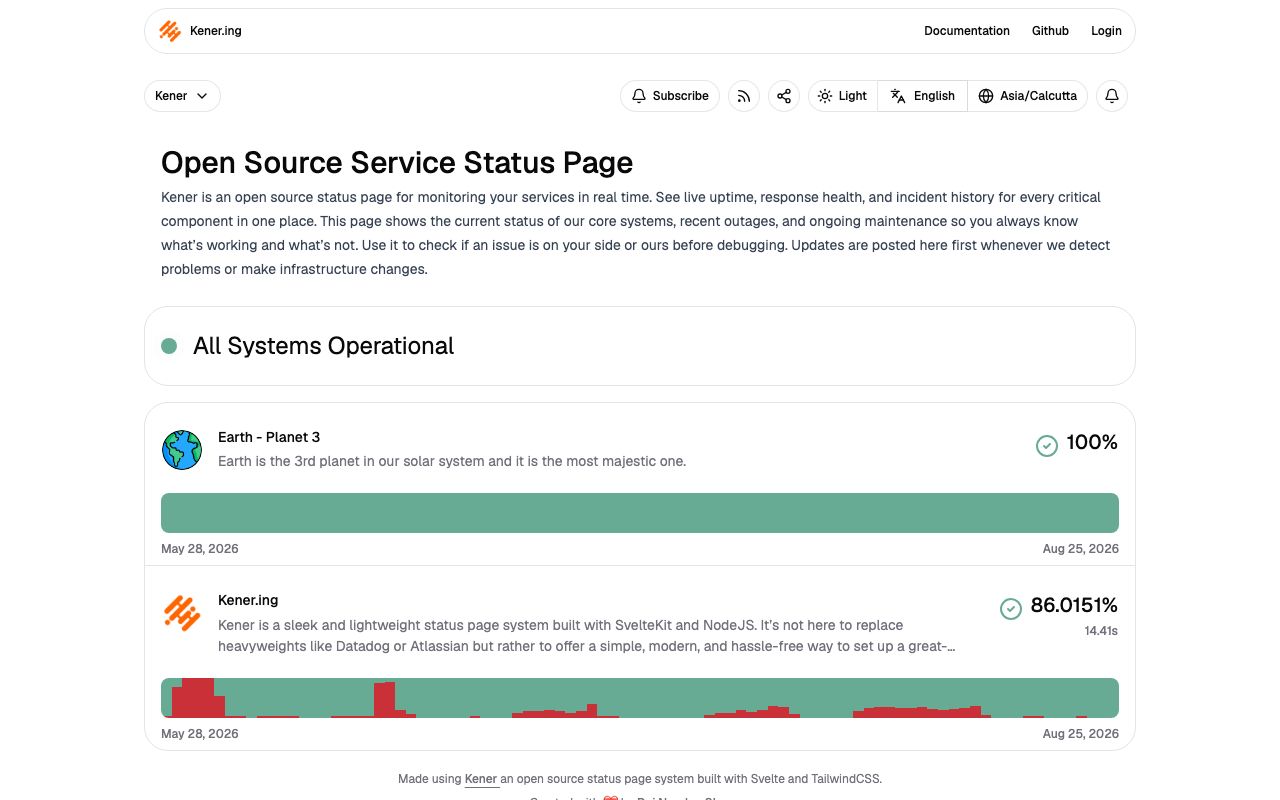Viewport: 1280px width, 800px height.
Task: Toggle the Light theme switcher
Action: pyautogui.click(x=843, y=96)
